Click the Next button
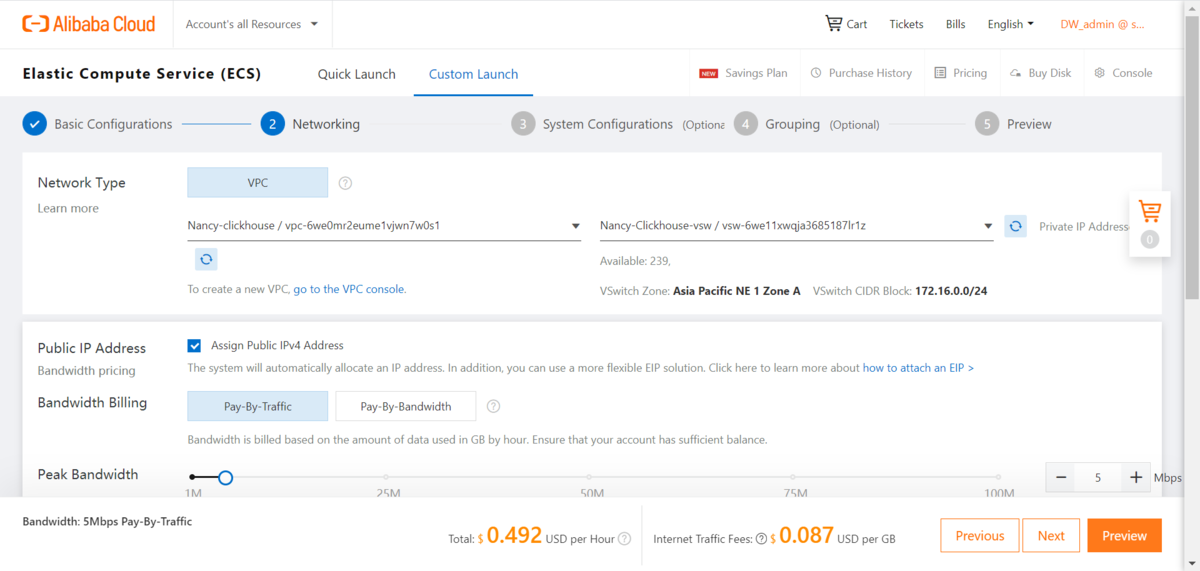Viewport: 1200px width, 571px height. pyautogui.click(x=1051, y=535)
